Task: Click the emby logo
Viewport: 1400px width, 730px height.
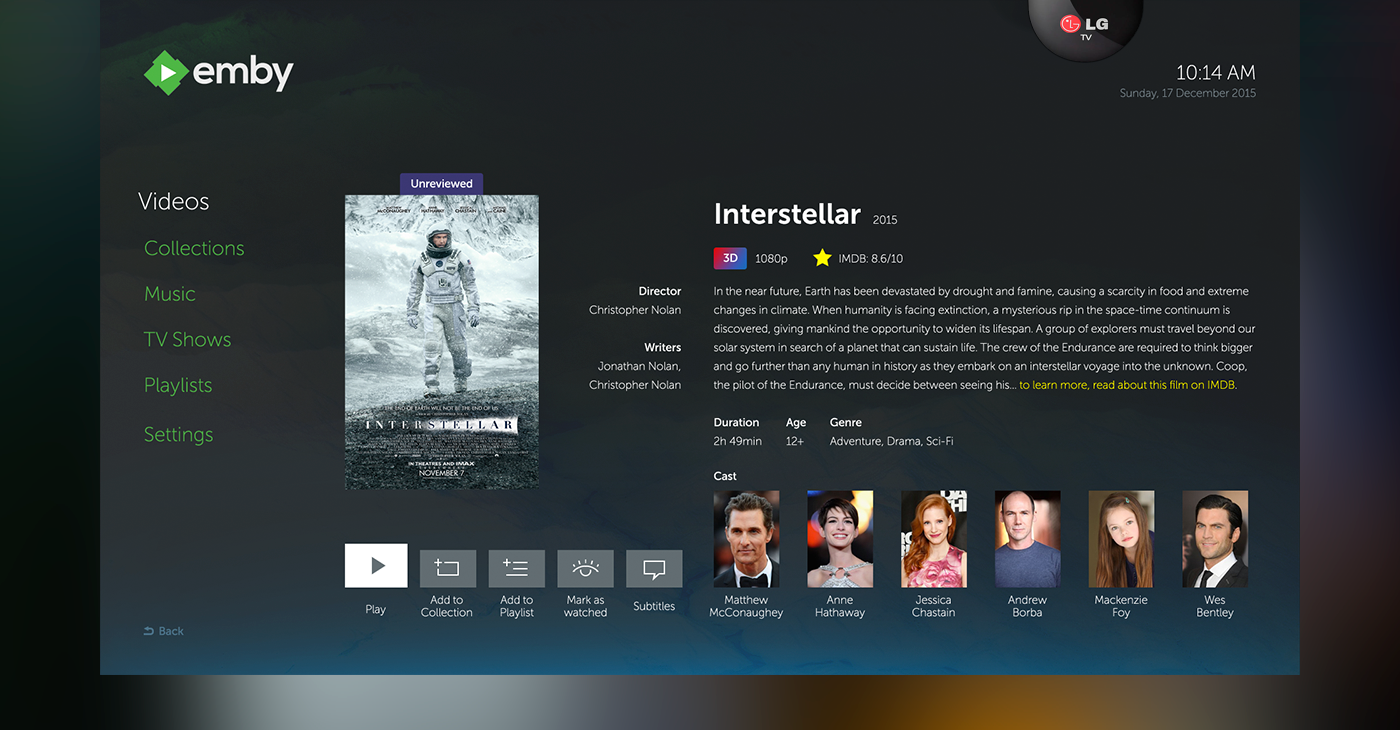Action: (219, 72)
